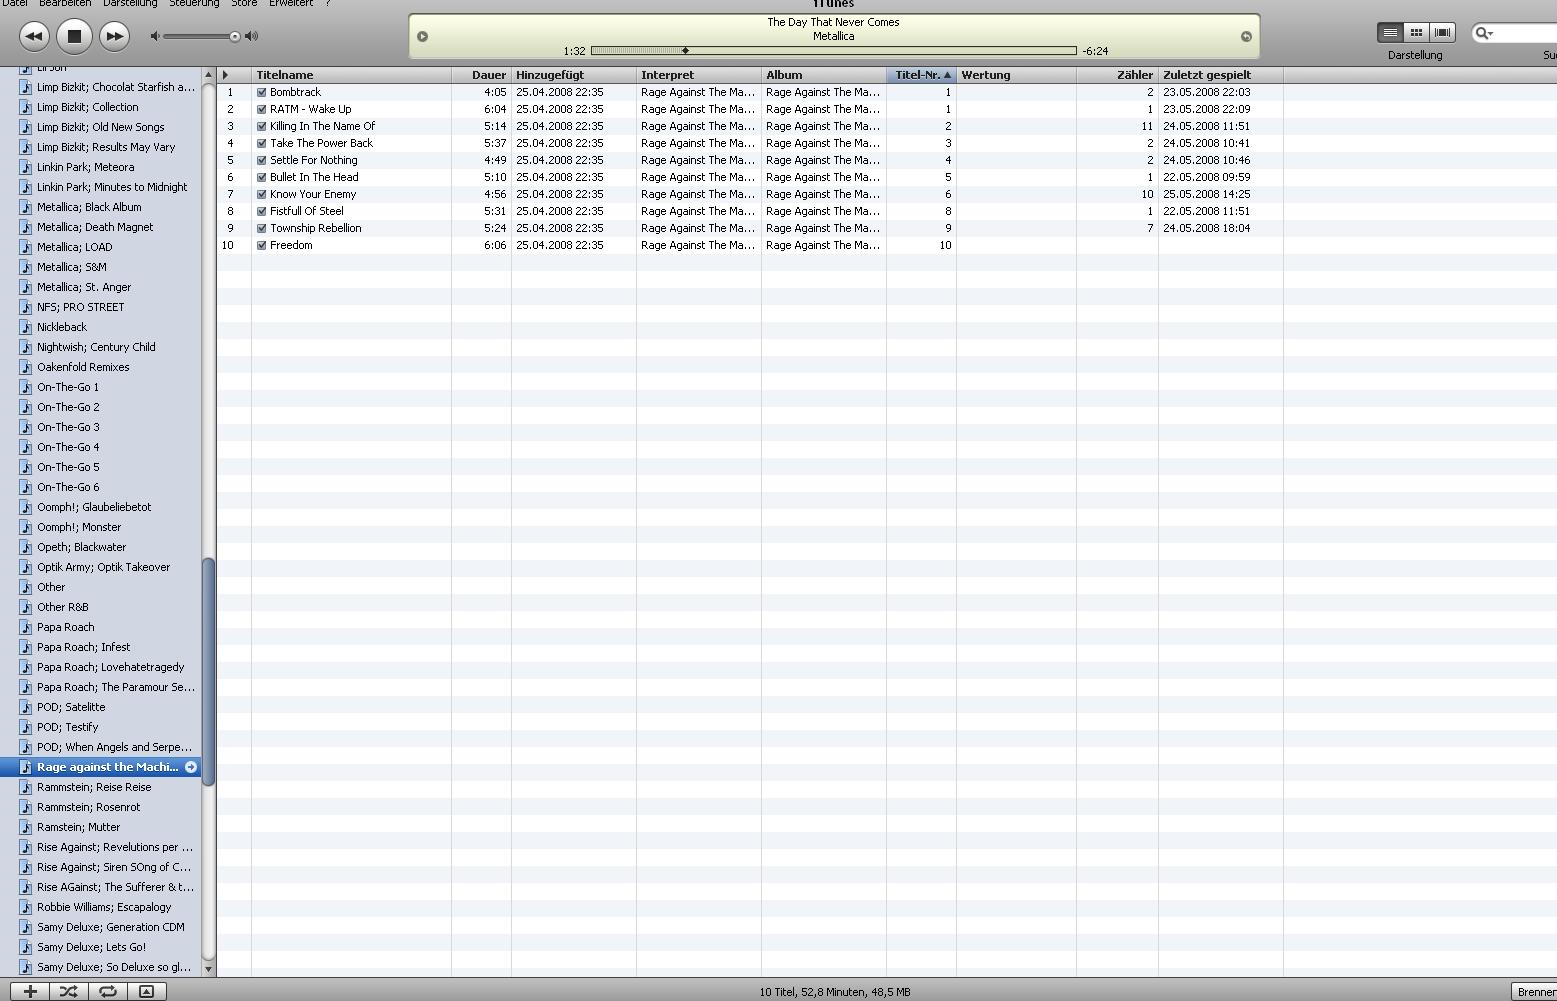Open the Metallica; Black Album playlist
1557x1001 pixels.
tap(100, 207)
